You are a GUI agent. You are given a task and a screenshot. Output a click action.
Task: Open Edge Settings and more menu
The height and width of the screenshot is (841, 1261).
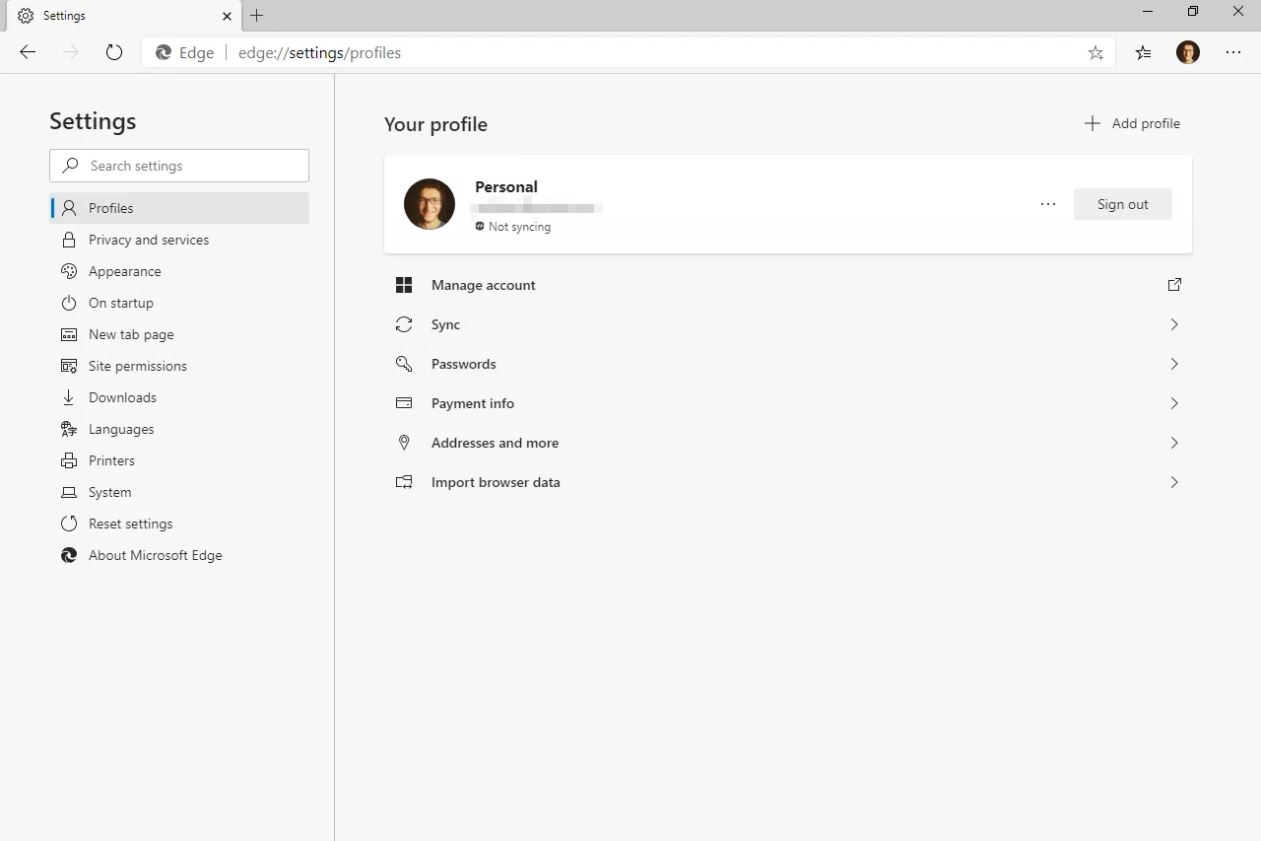(x=1233, y=53)
